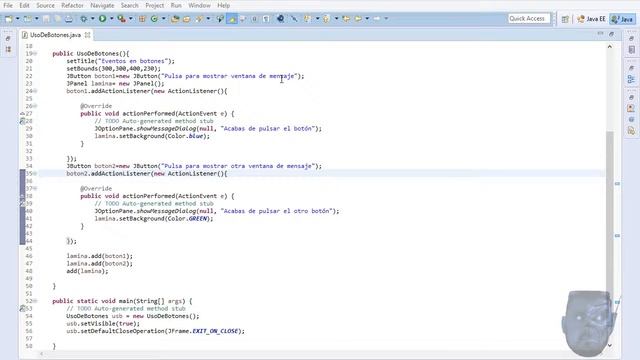This screenshot has height=360, width=640.
Task: Open the Window menu
Action: point(199,6)
